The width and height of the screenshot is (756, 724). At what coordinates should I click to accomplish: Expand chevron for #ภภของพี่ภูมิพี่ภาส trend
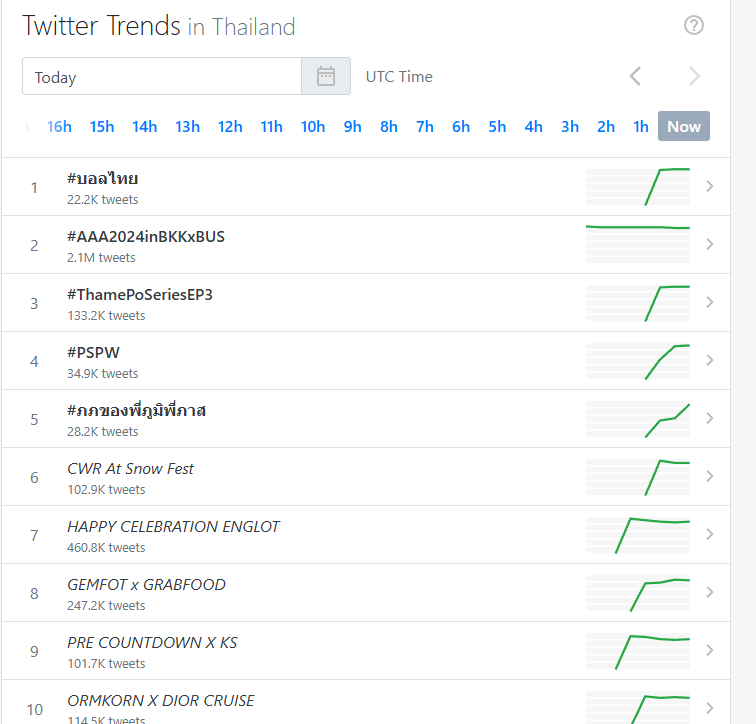(x=710, y=418)
